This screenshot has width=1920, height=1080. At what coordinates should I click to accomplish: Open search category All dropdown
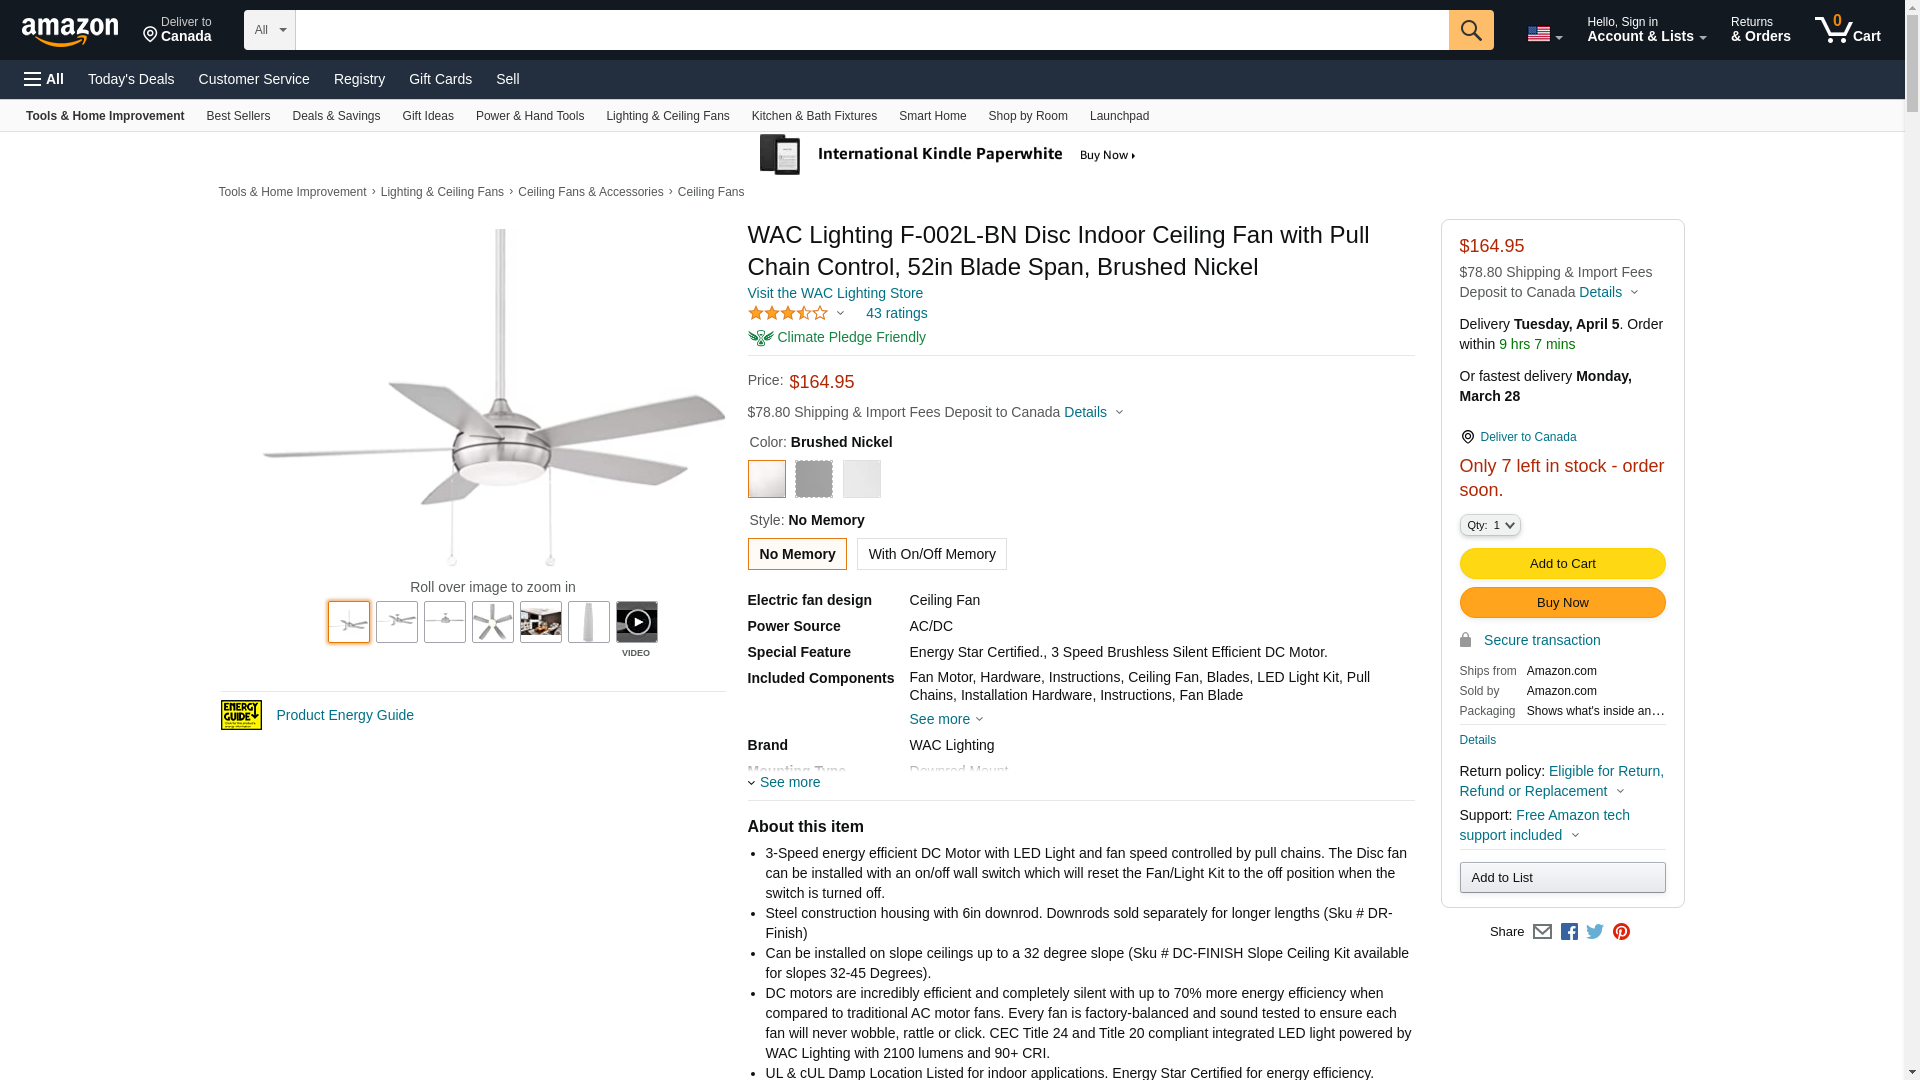tap(269, 30)
